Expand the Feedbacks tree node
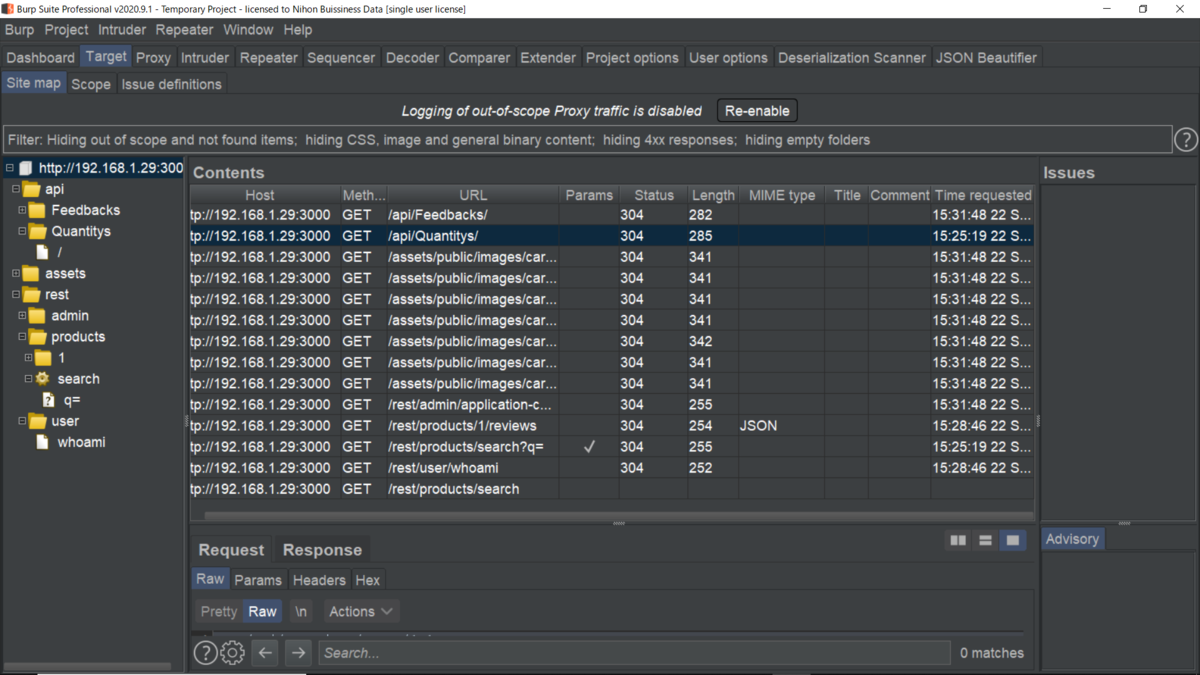The width and height of the screenshot is (1200, 675). click(x=22, y=210)
